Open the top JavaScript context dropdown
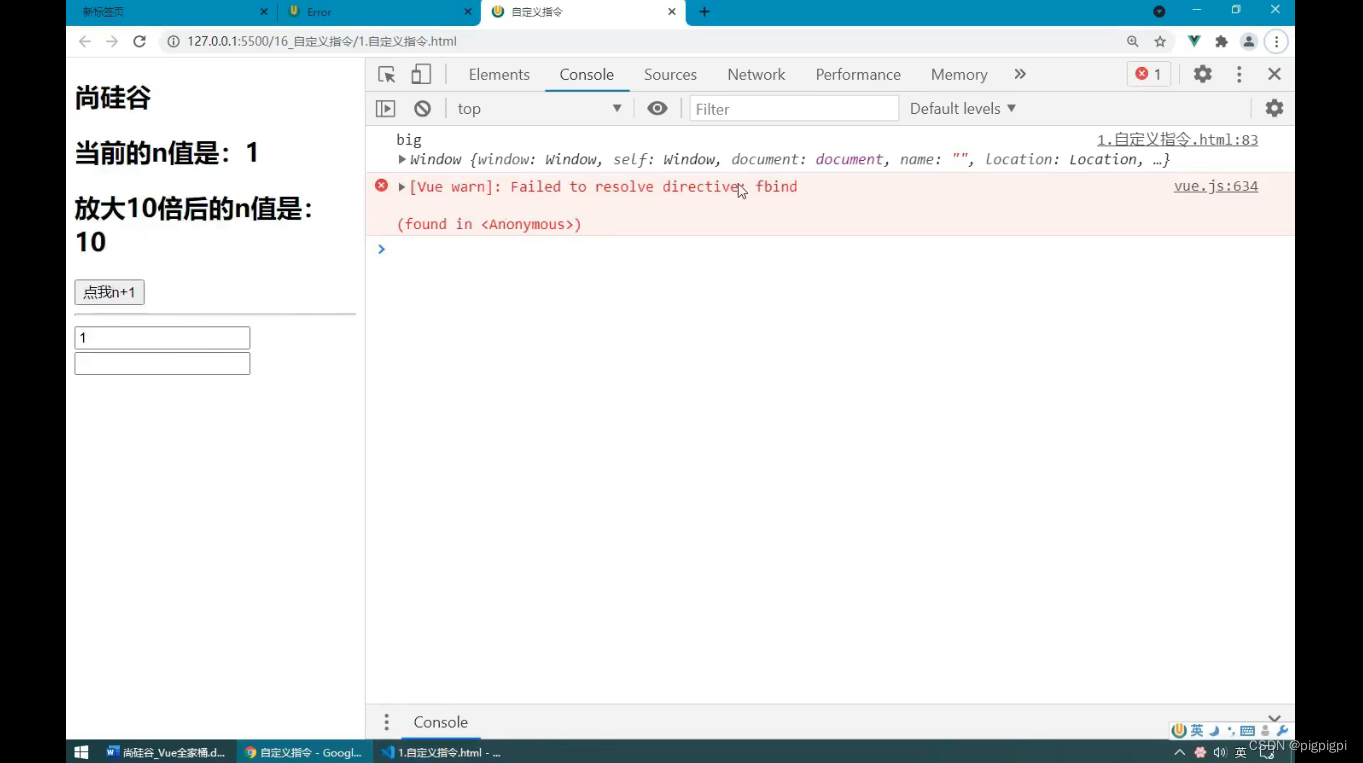The height and width of the screenshot is (763, 1363). (x=540, y=109)
